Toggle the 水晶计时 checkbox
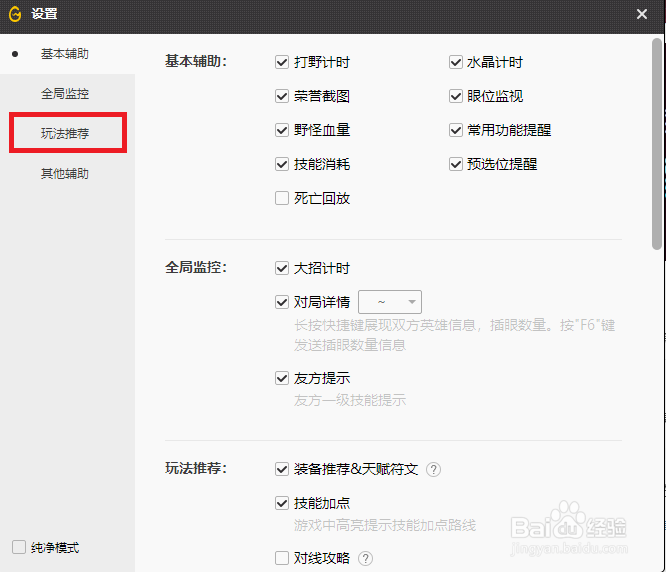Viewport: 666px width, 572px height. [x=456, y=62]
